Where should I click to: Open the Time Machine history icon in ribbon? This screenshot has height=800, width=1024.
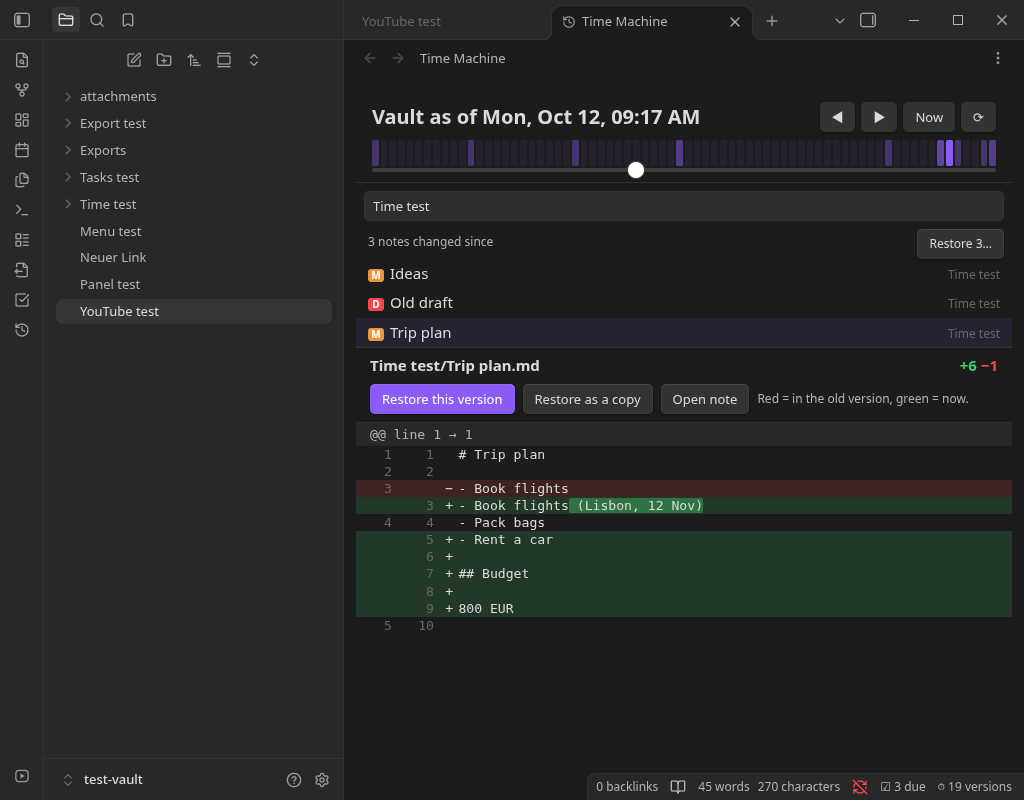22,330
